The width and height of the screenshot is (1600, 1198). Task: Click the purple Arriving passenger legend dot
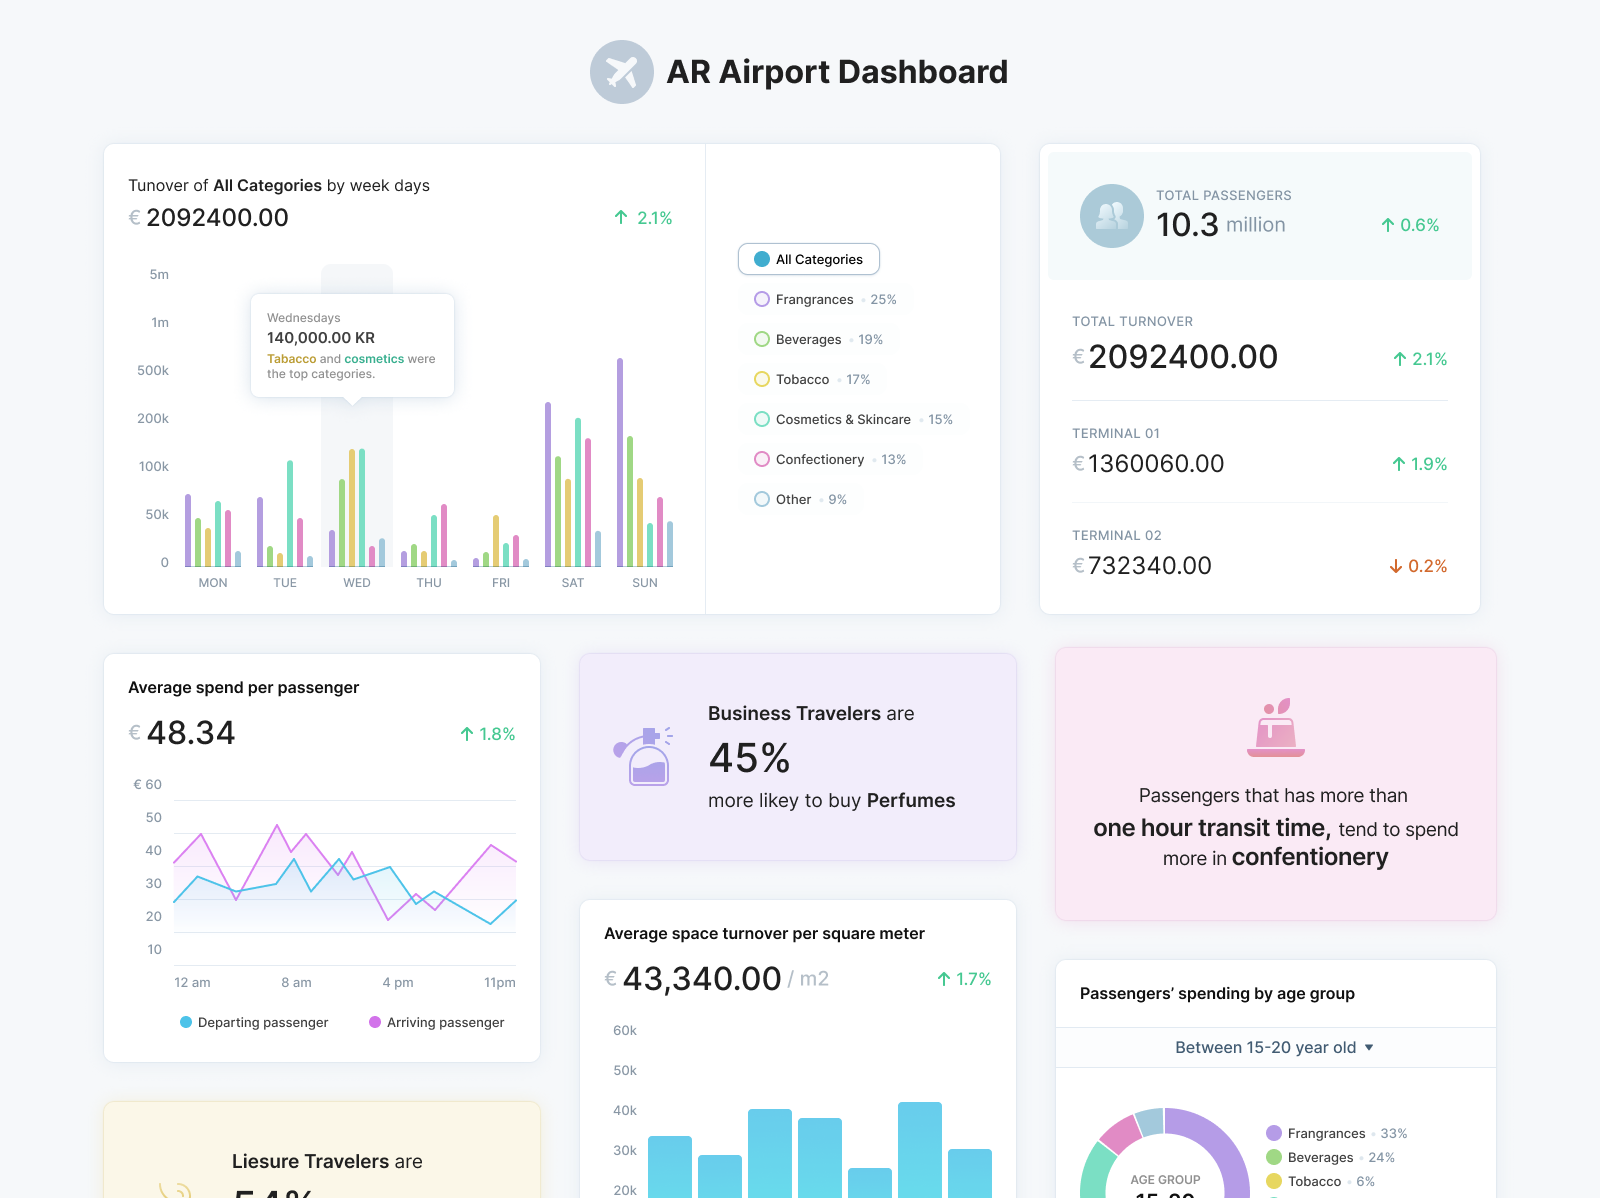[x=375, y=1022]
